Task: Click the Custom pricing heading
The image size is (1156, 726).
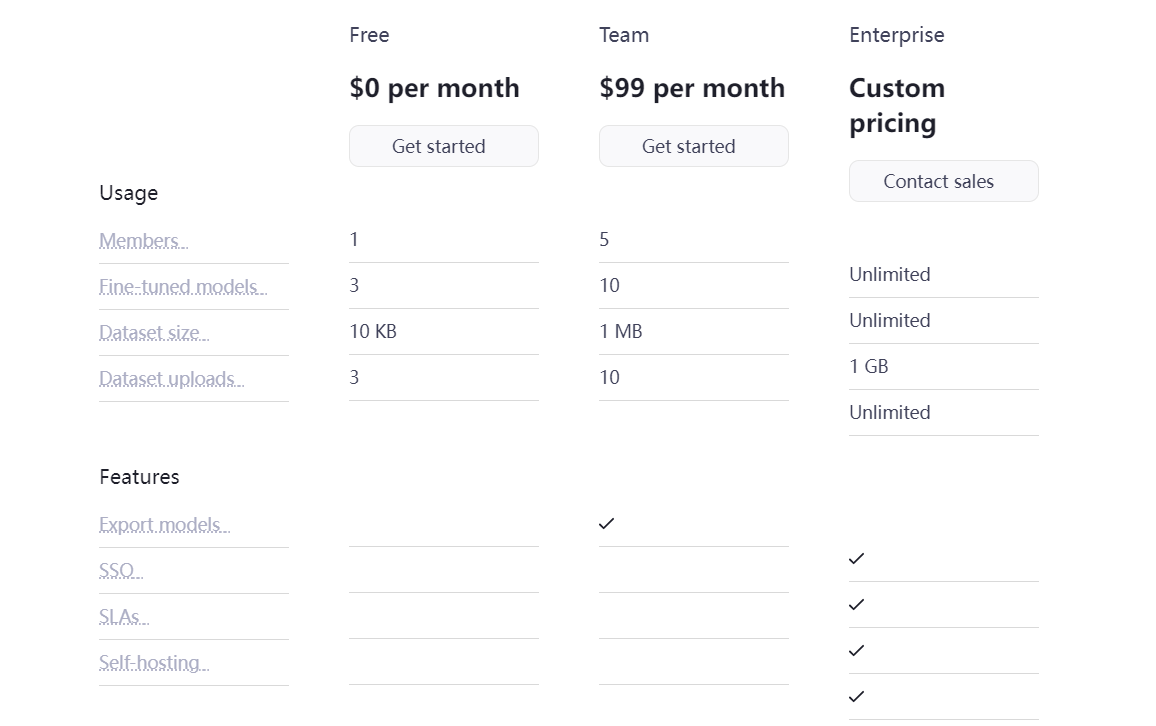Action: [897, 105]
